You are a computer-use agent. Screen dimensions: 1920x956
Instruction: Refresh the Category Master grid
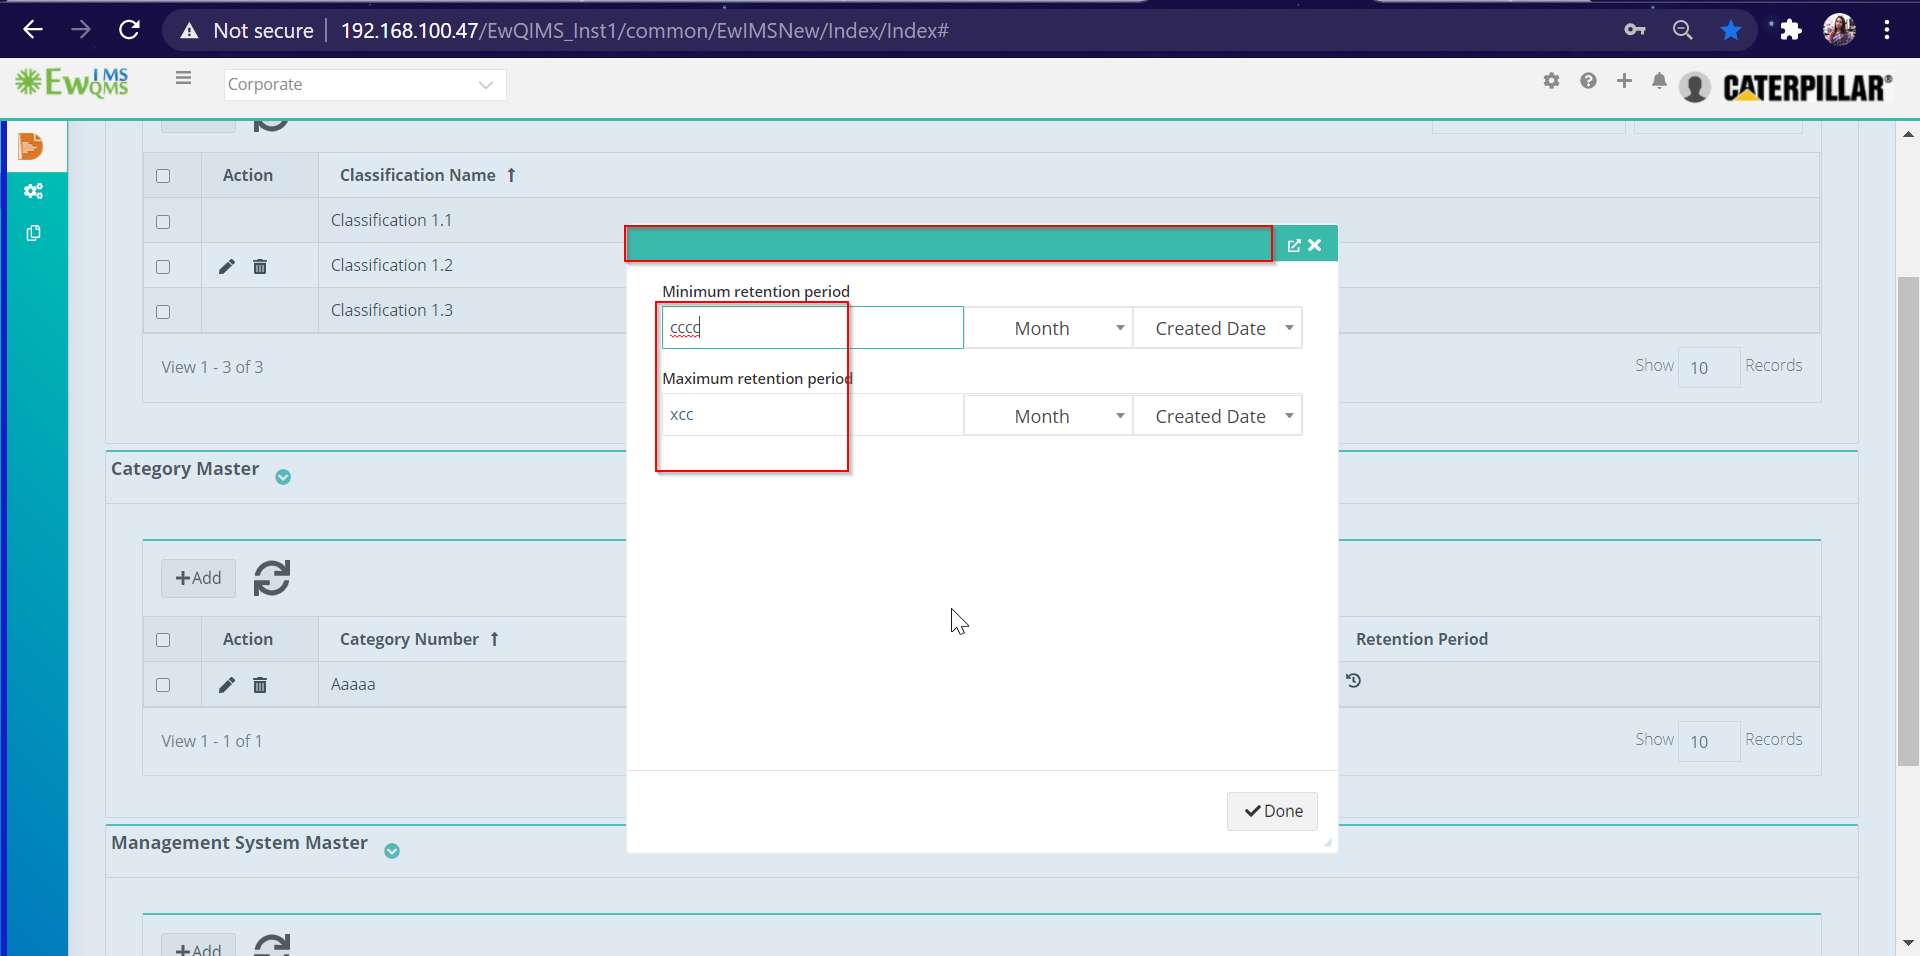point(271,578)
